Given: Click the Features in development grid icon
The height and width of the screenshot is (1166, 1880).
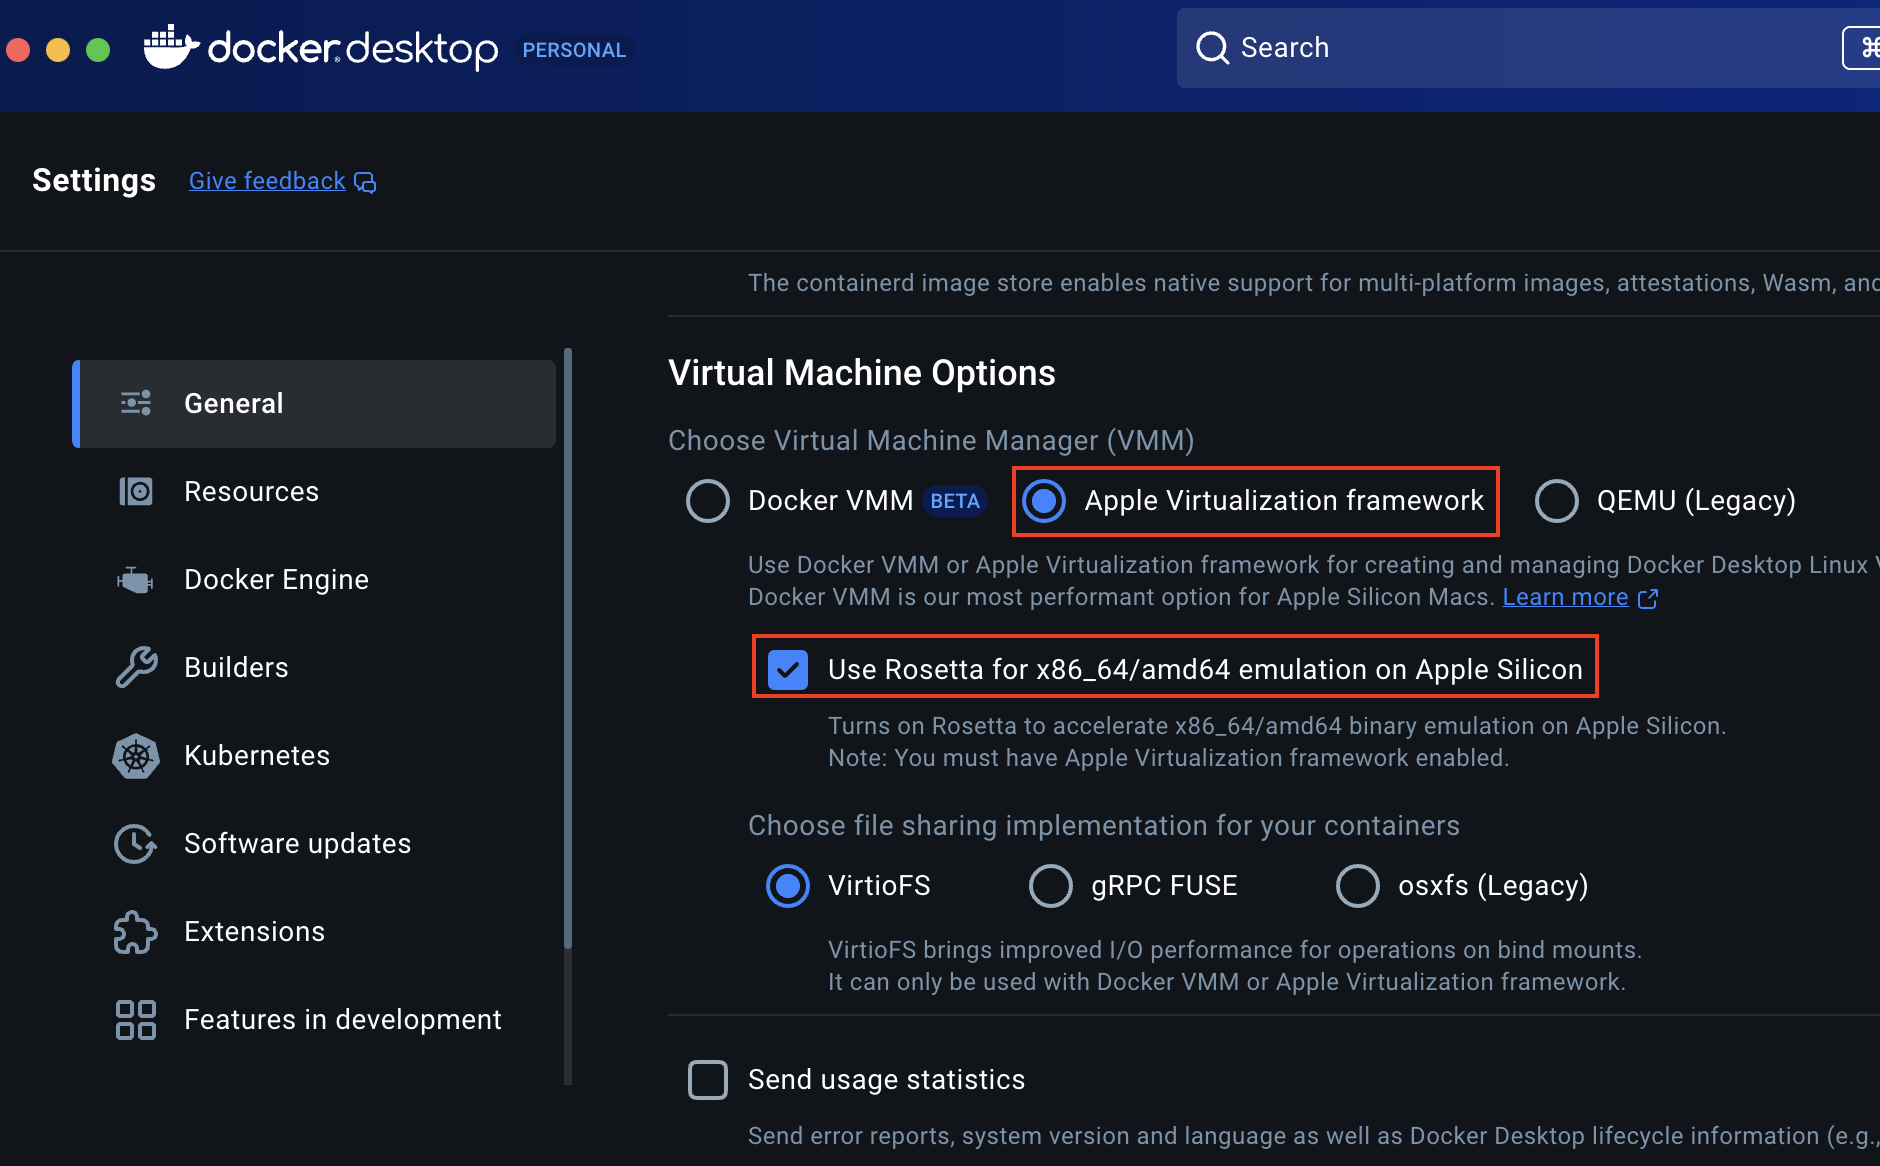Looking at the screenshot, I should (136, 1020).
